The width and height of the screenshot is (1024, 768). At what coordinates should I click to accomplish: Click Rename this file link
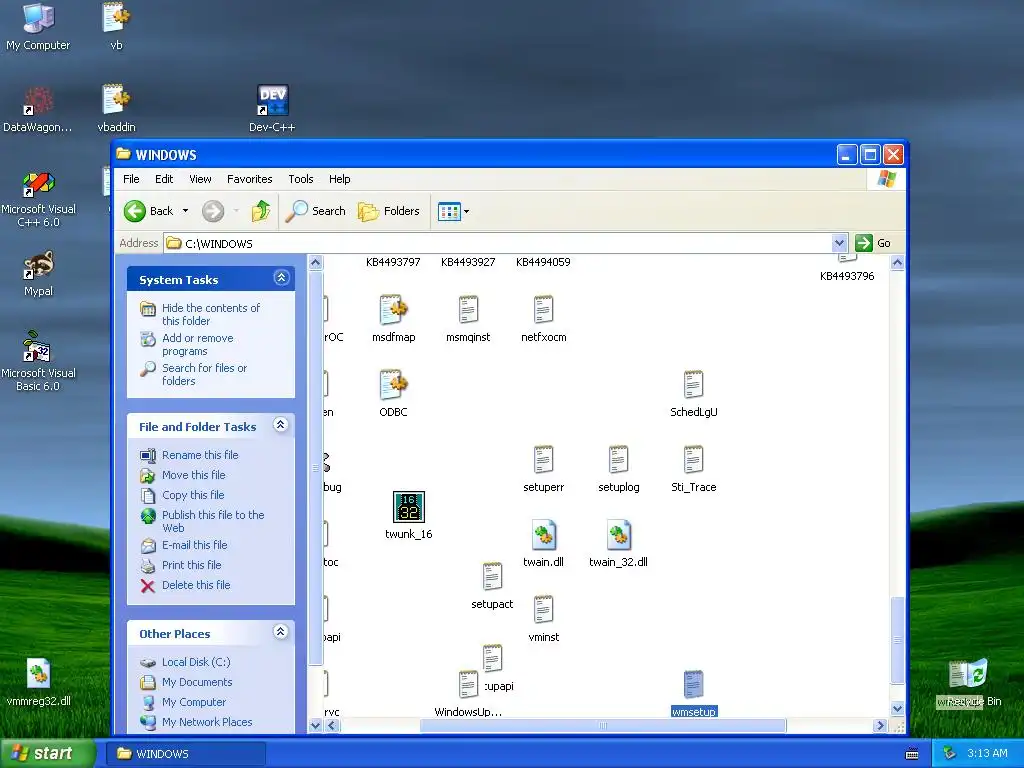click(x=200, y=455)
